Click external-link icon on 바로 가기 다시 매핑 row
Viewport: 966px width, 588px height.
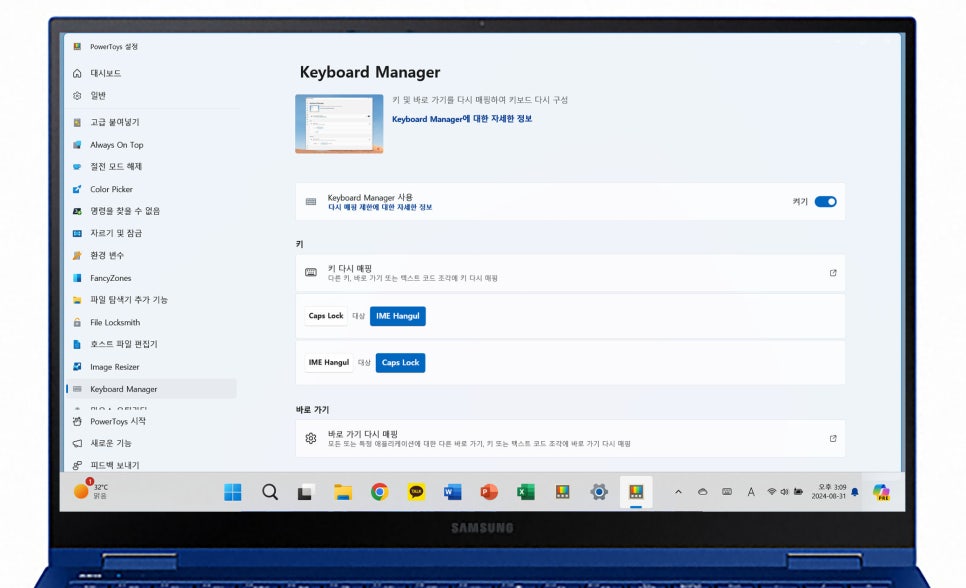pyautogui.click(x=833, y=438)
